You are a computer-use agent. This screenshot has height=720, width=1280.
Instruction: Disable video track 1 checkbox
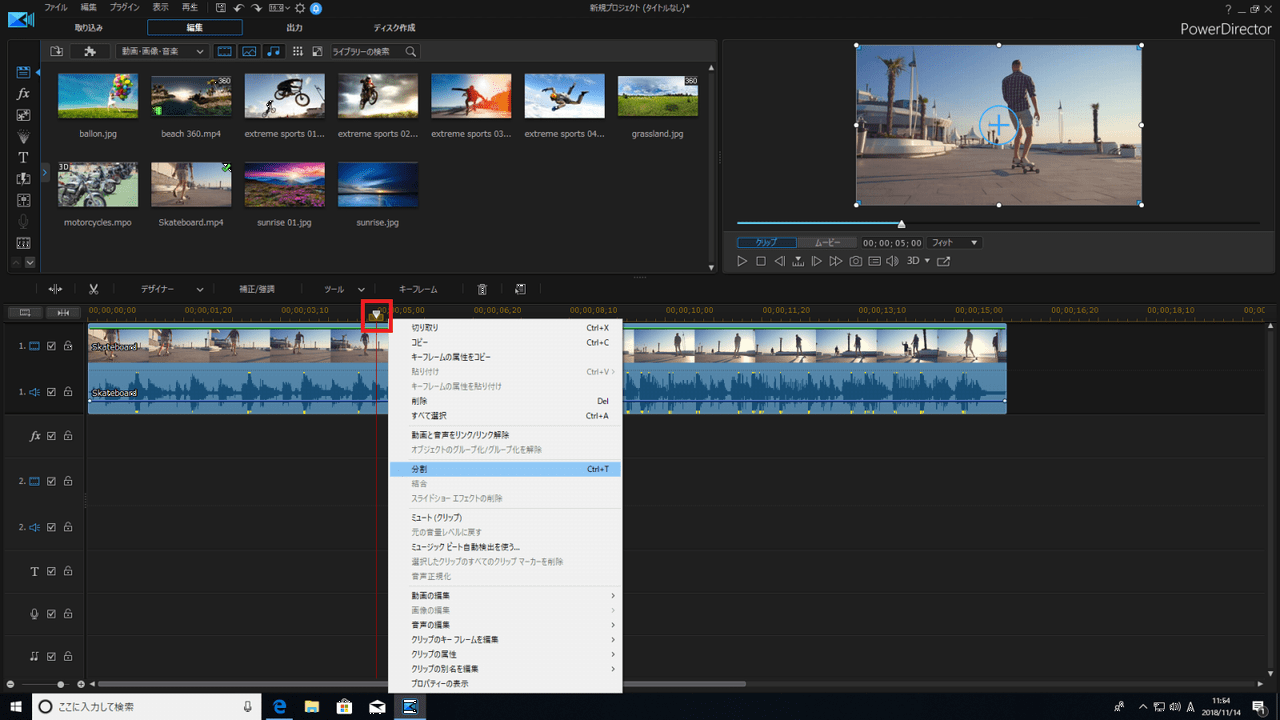tap(51, 347)
